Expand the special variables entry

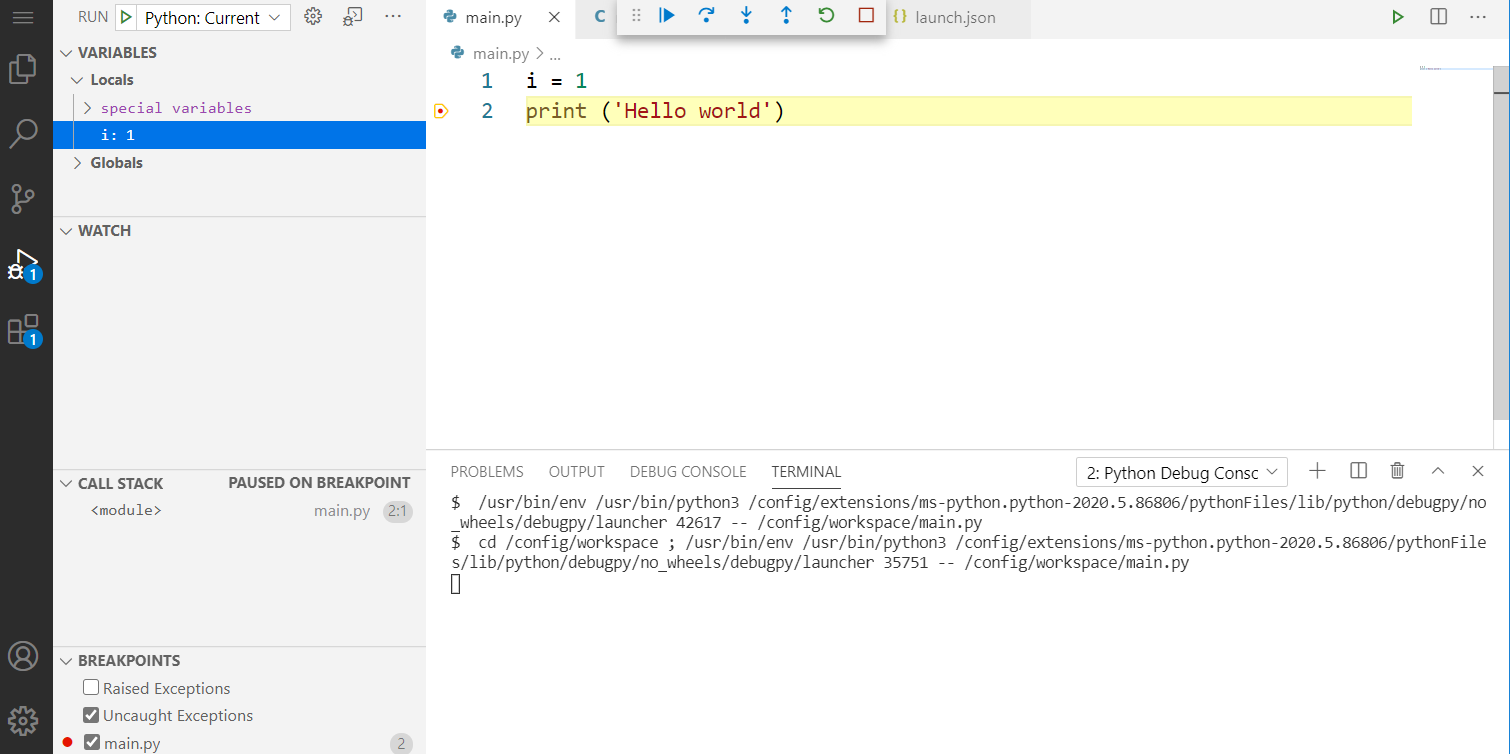87,107
